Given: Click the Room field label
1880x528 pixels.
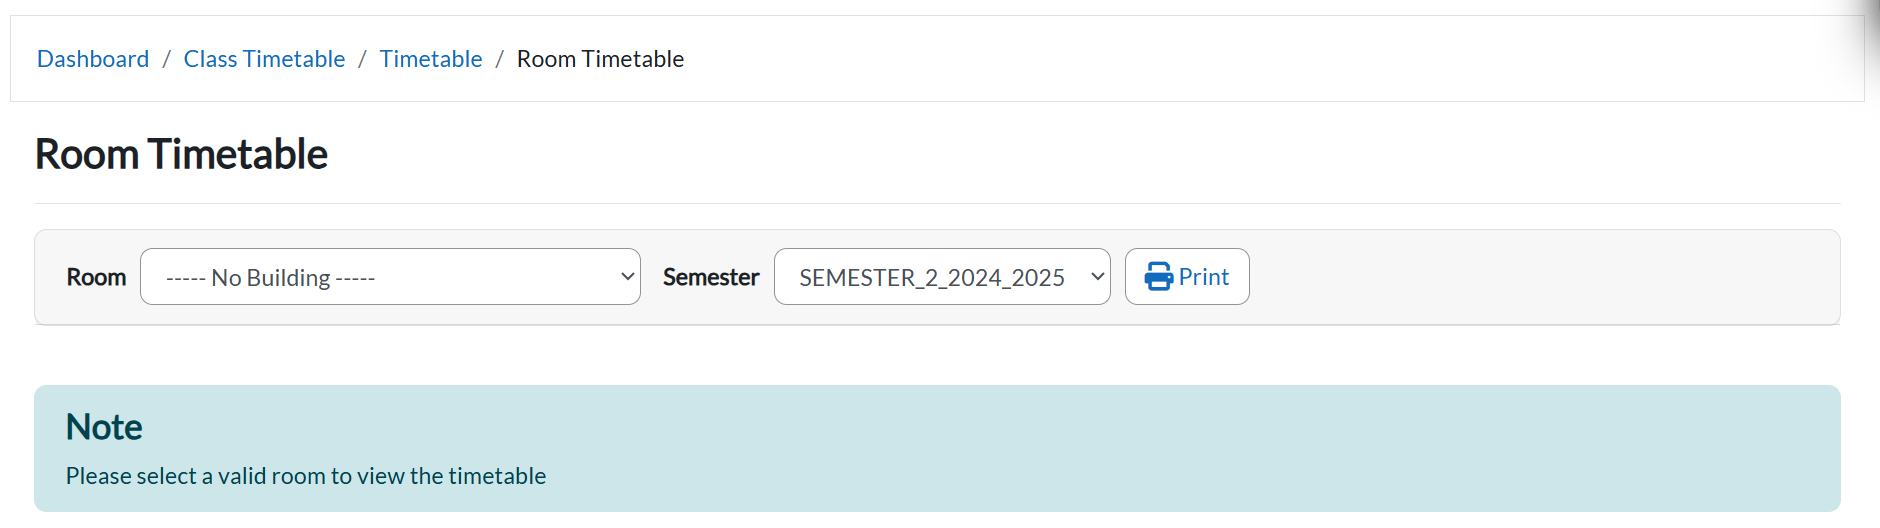Looking at the screenshot, I should coord(96,277).
